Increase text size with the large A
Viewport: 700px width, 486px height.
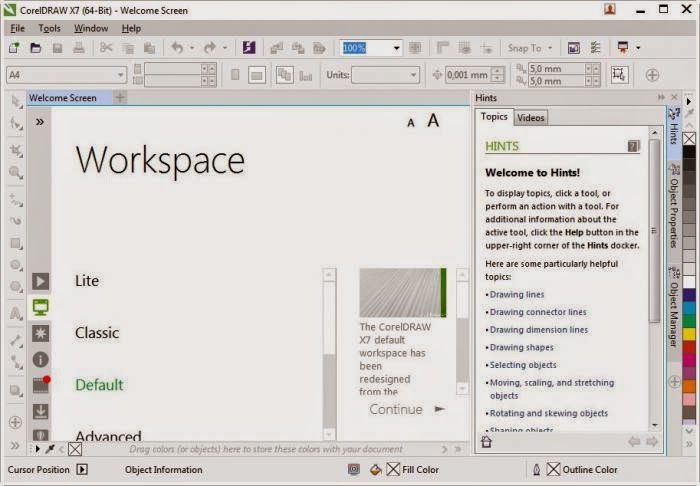click(433, 120)
